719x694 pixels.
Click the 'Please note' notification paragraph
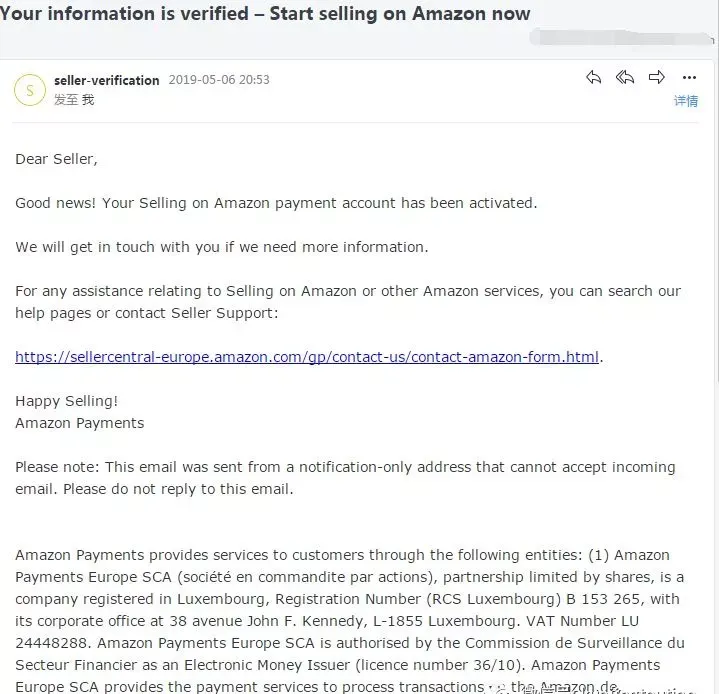click(345, 478)
